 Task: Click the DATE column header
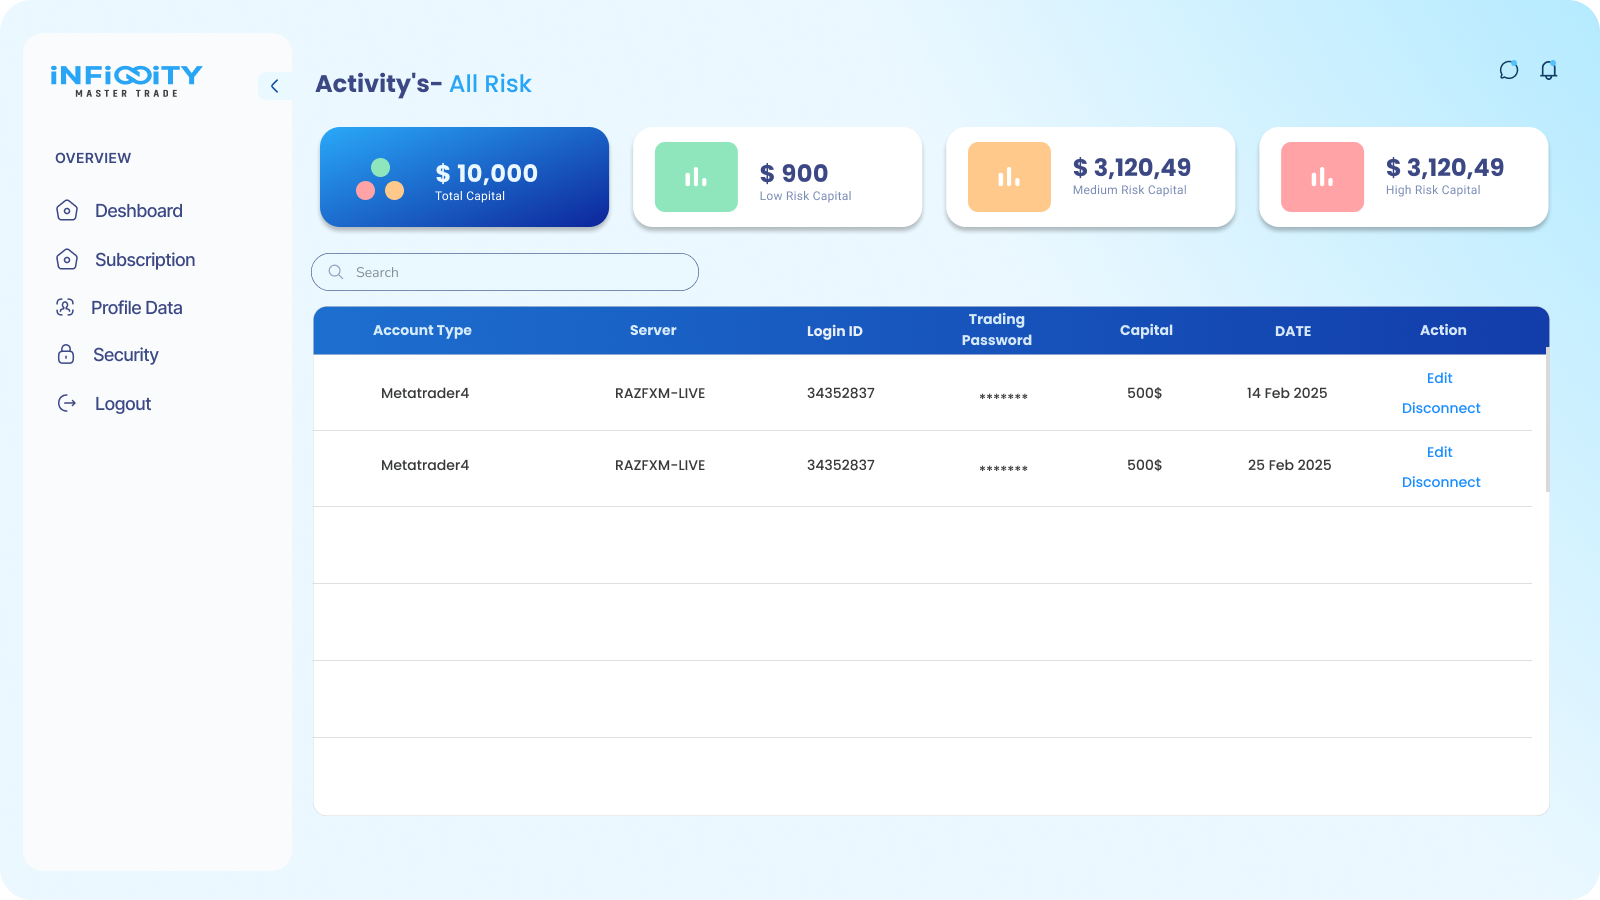click(1293, 331)
